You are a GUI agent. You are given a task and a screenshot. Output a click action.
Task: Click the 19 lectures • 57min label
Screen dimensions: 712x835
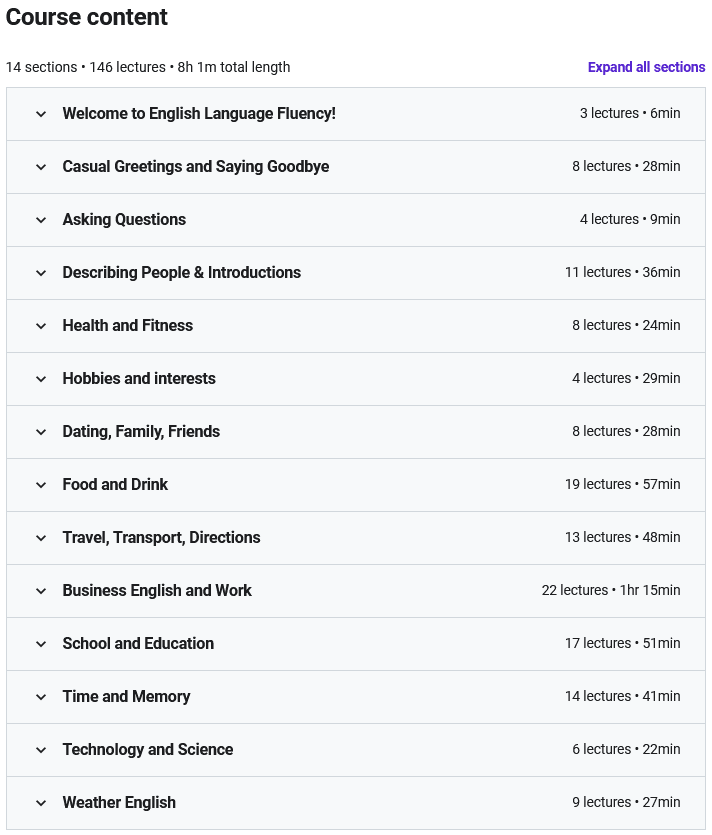pos(623,484)
